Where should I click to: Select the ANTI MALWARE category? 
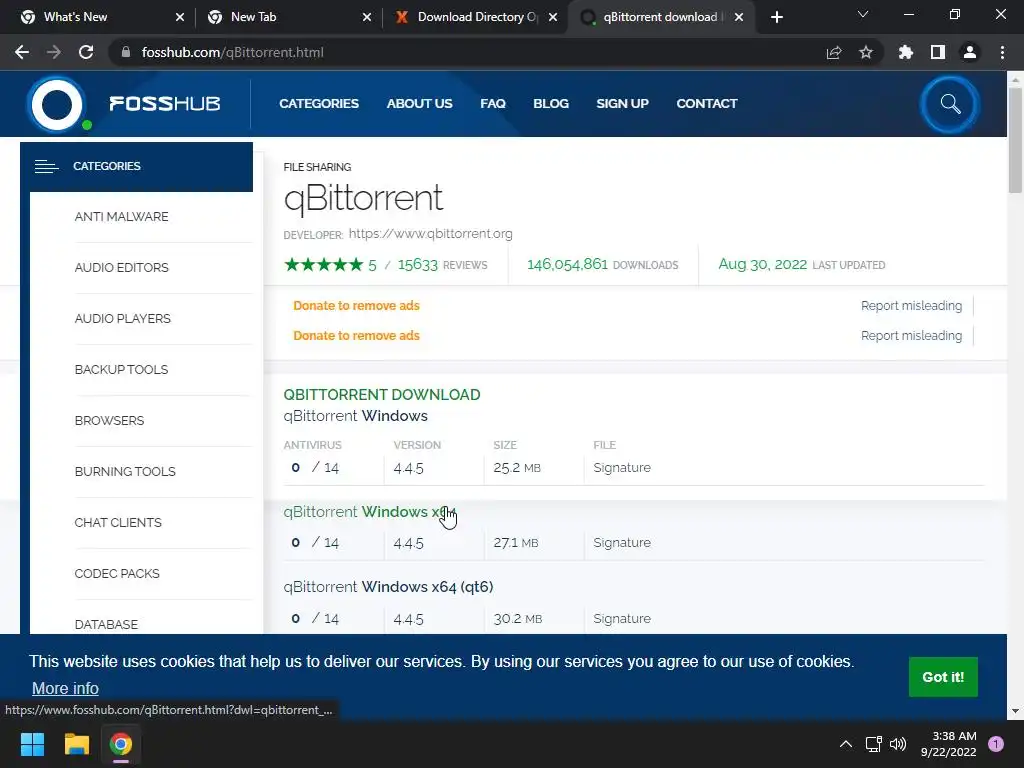point(121,217)
